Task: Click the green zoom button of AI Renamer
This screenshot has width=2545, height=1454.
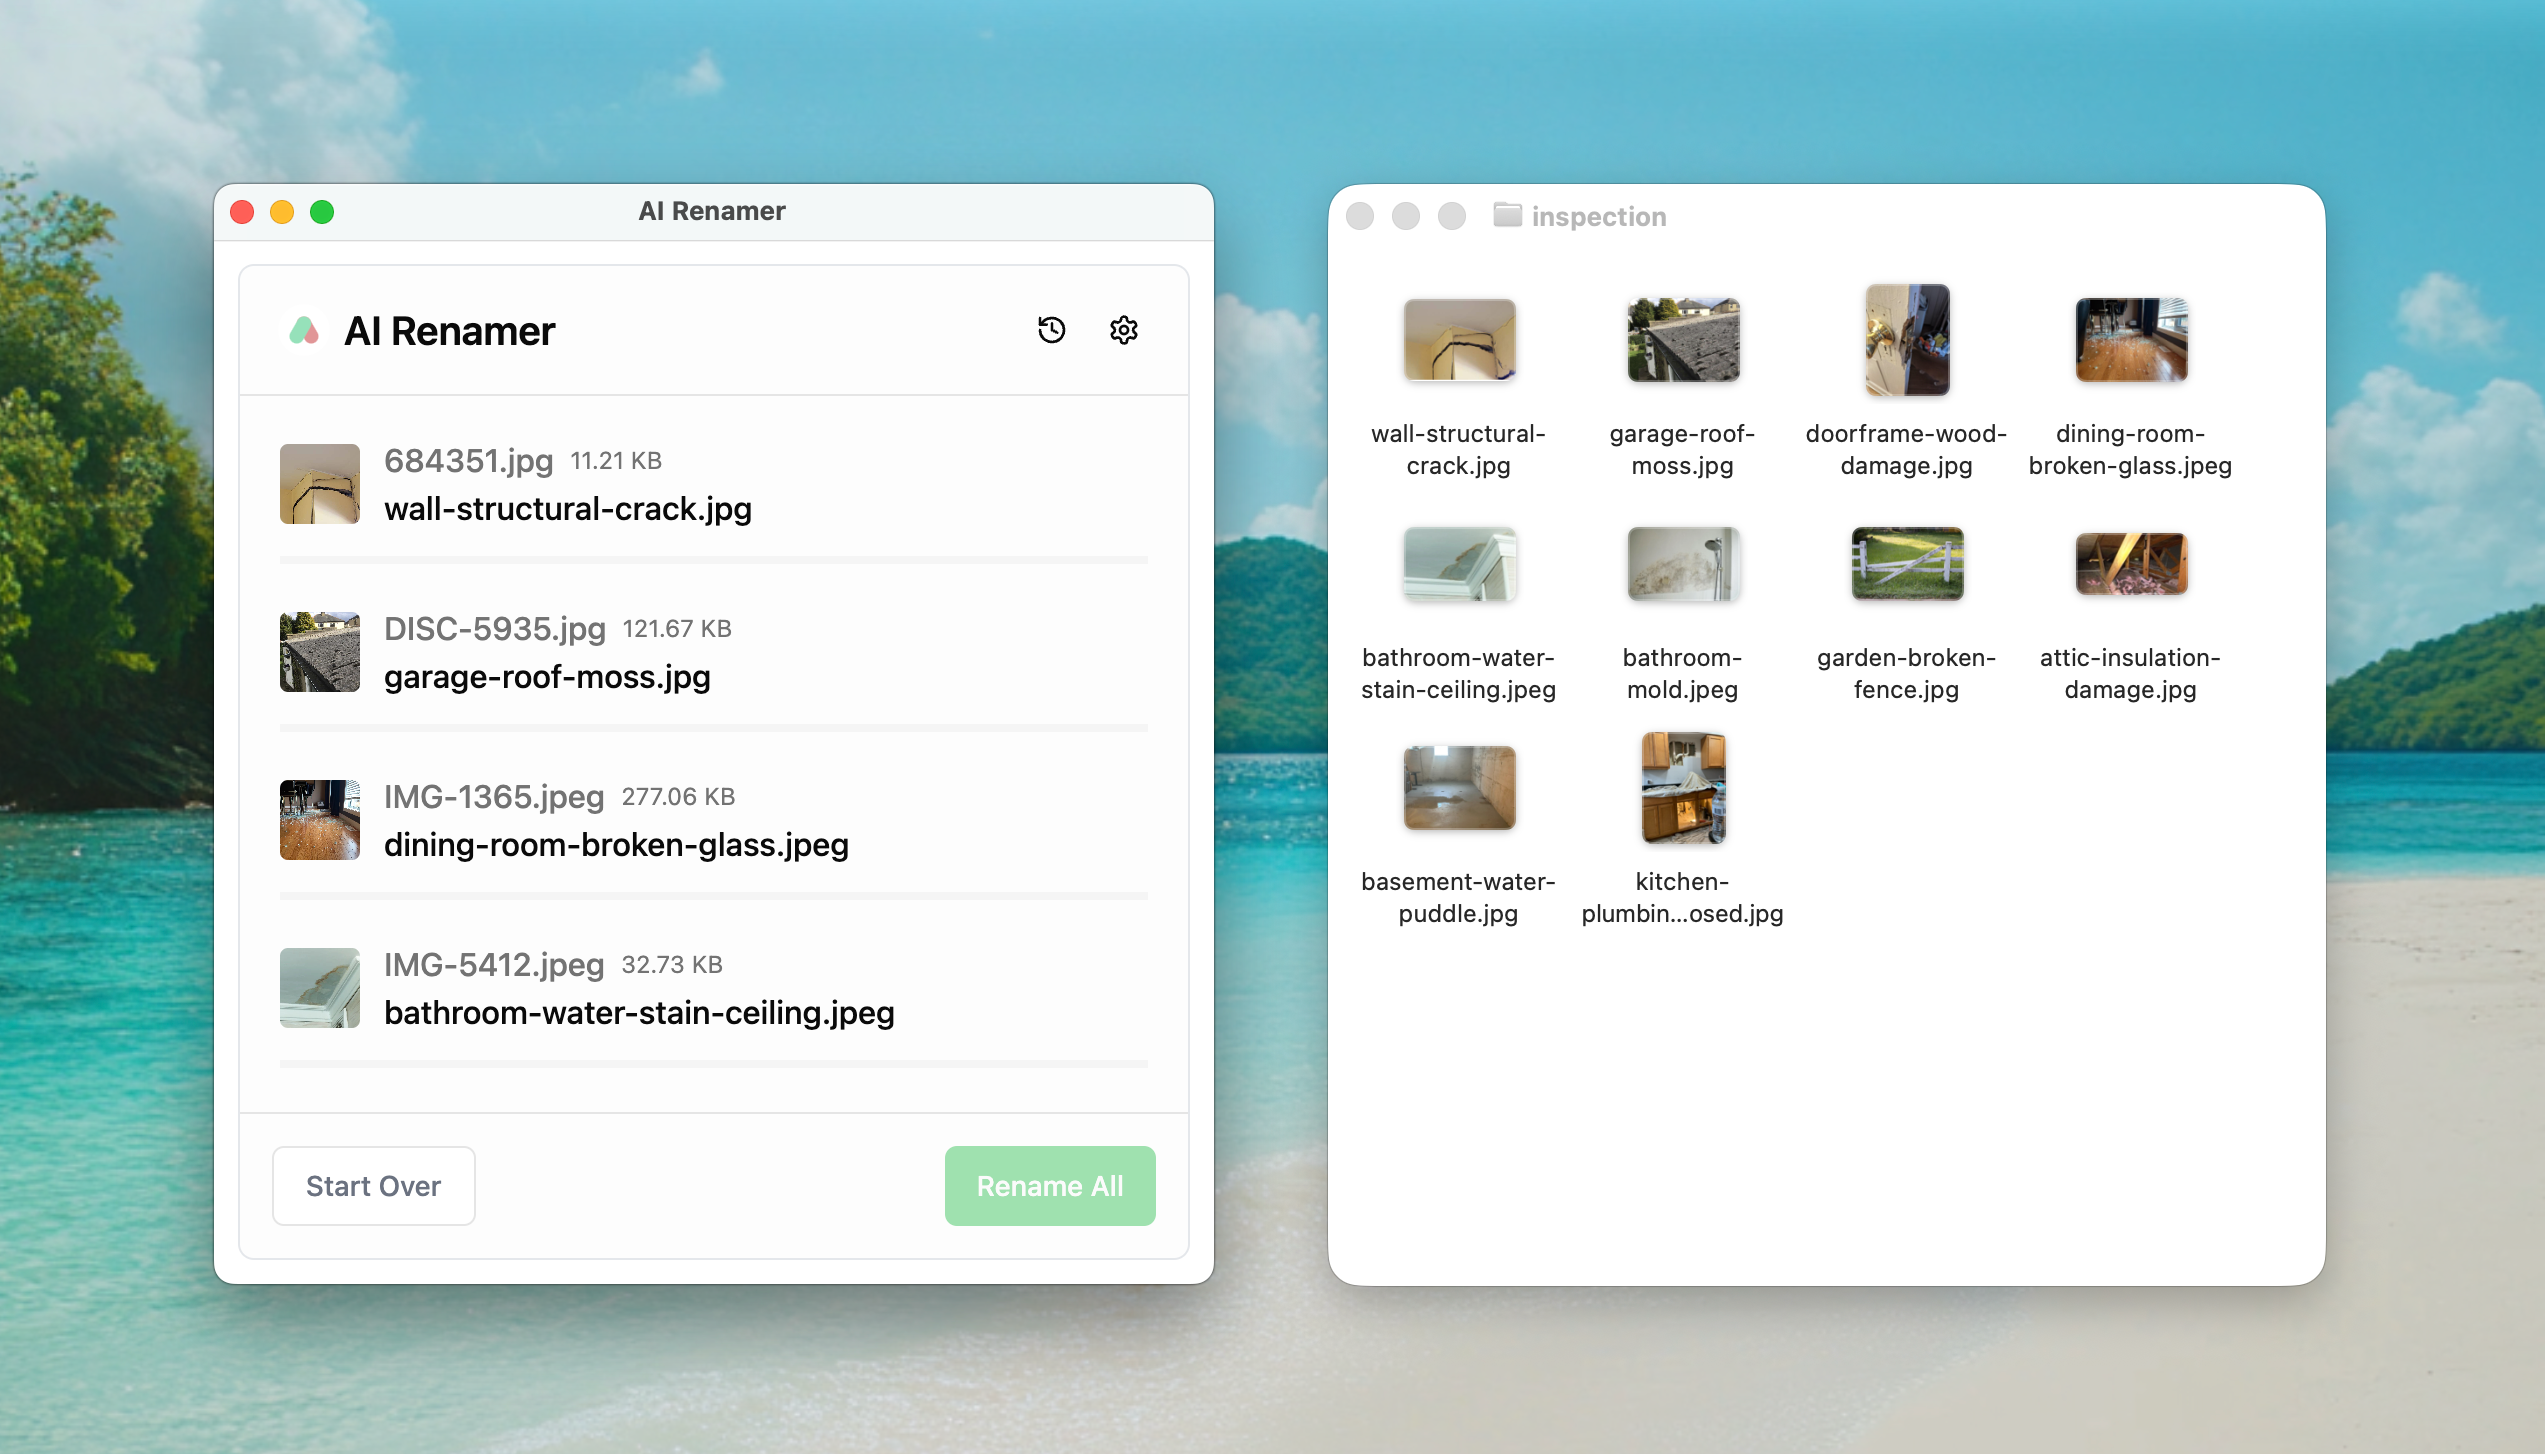Action: (322, 212)
